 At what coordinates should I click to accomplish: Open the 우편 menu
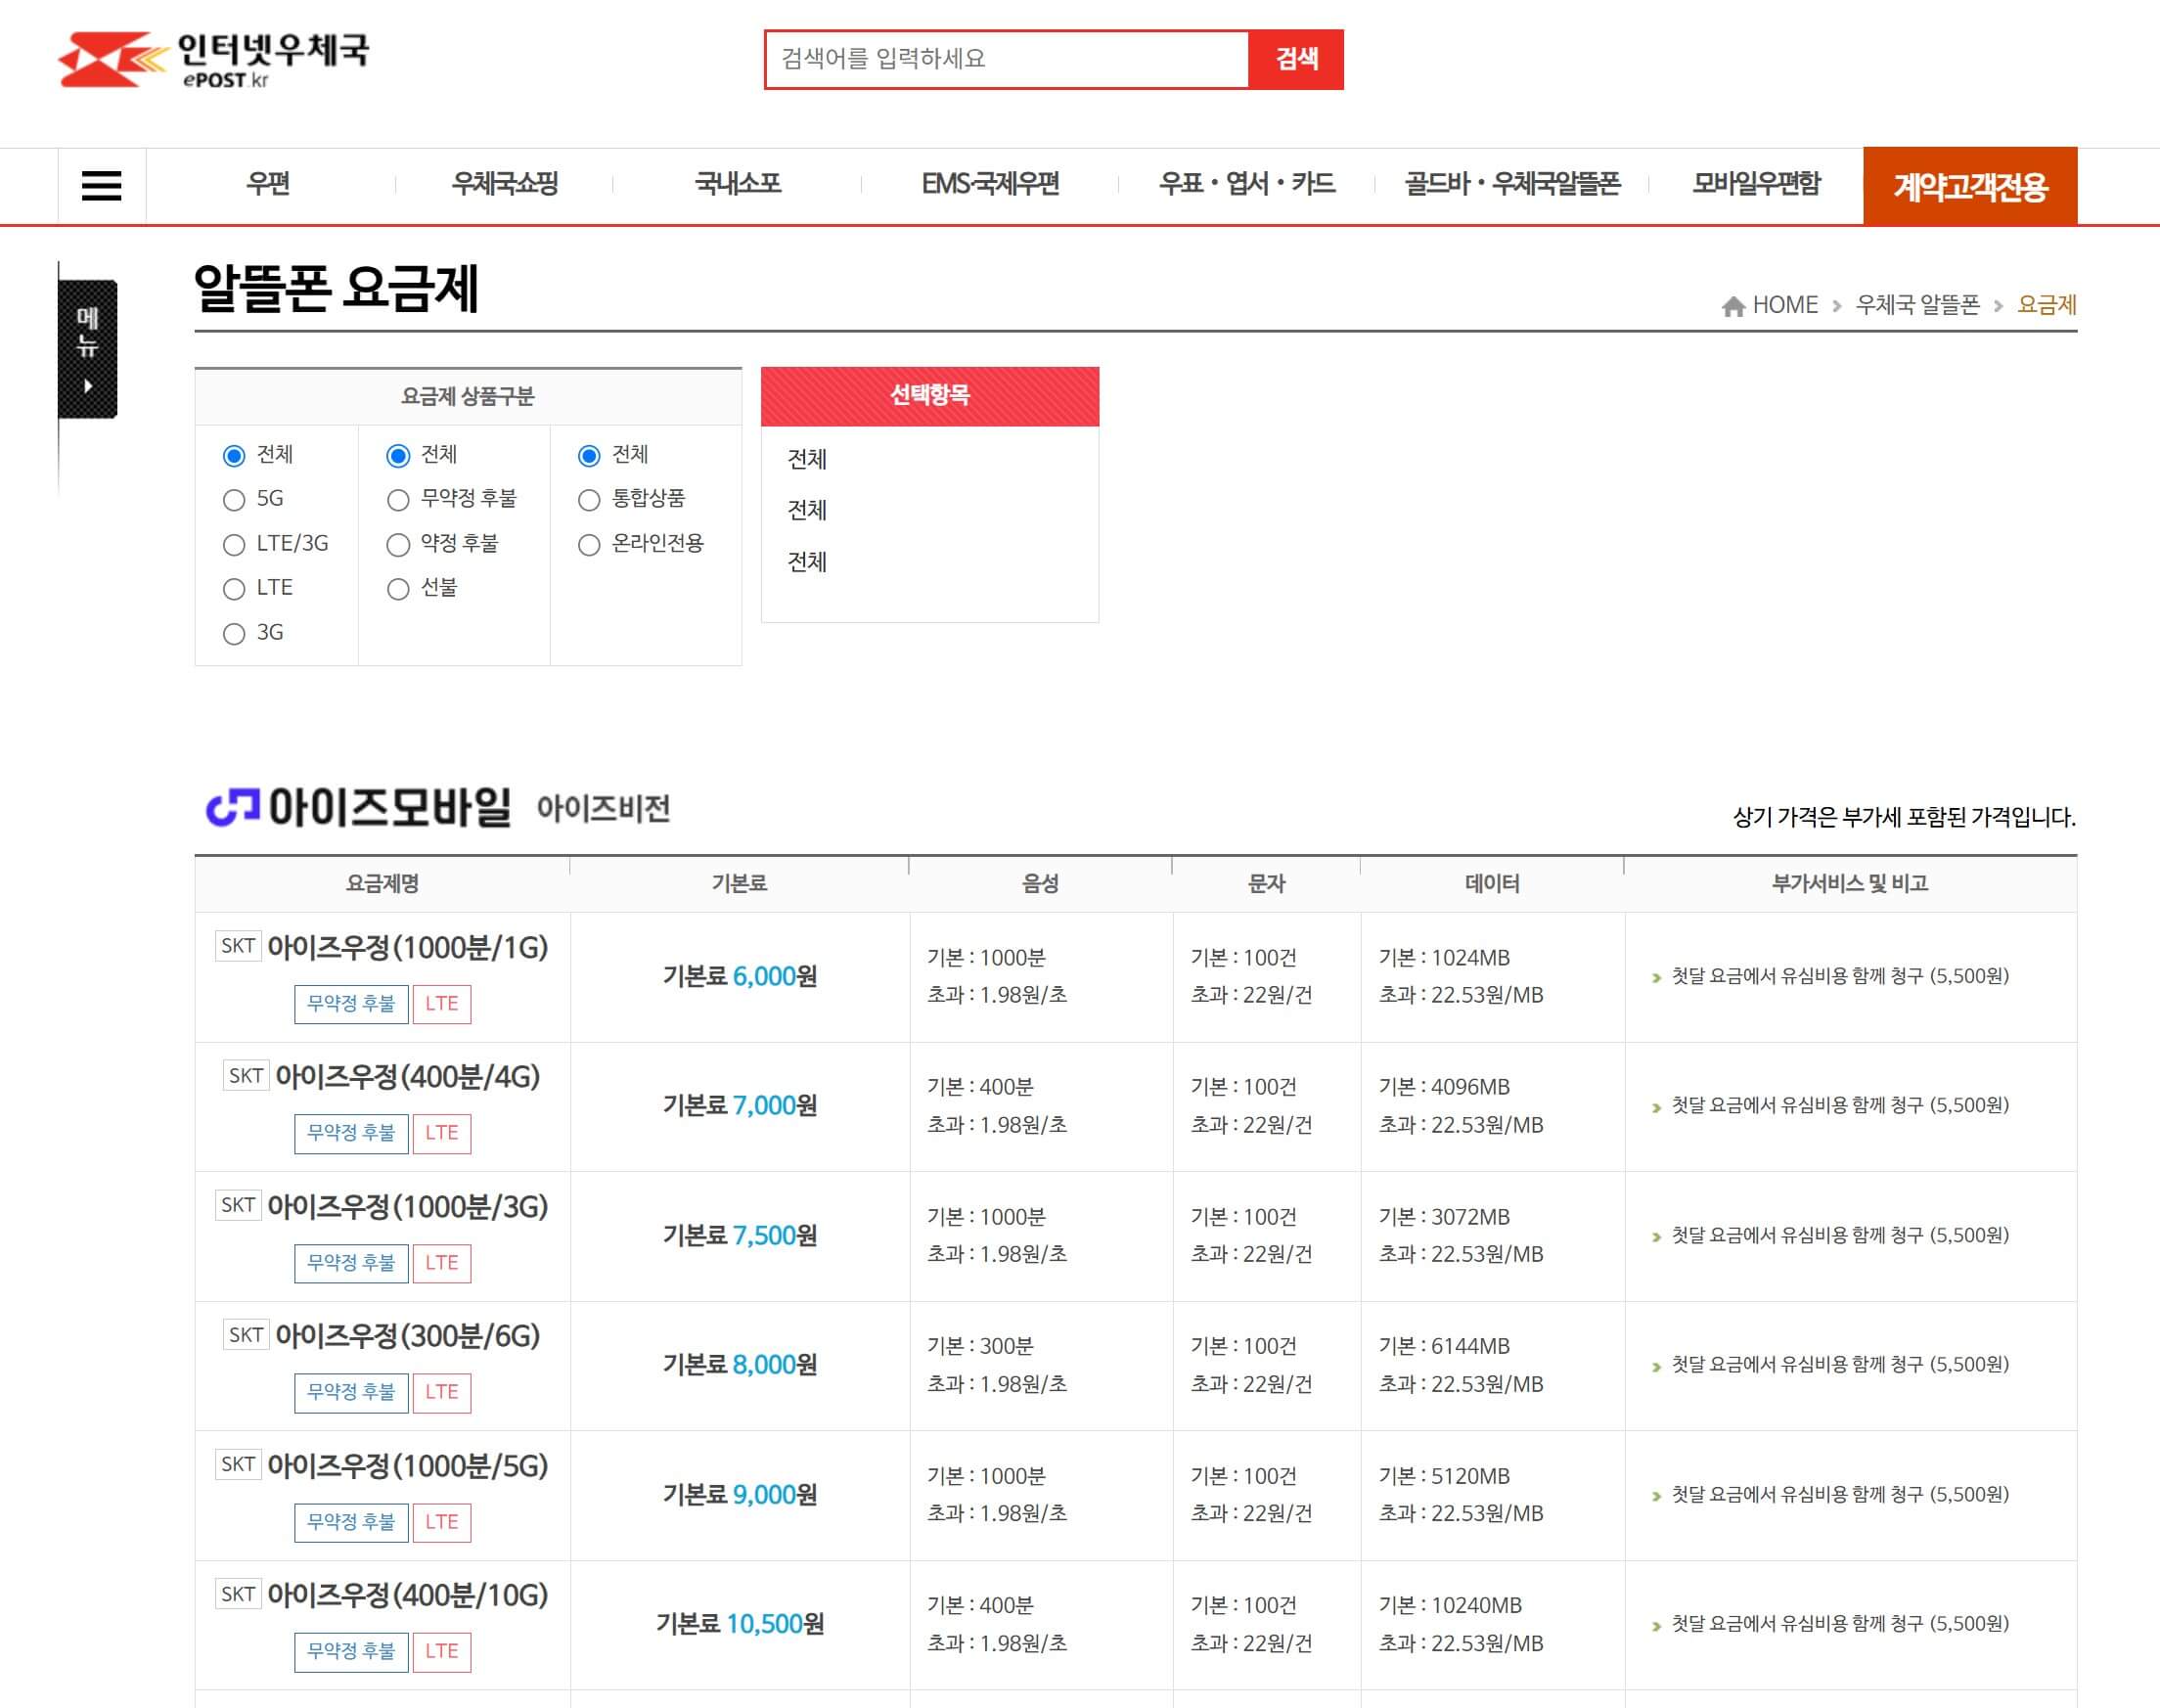pyautogui.click(x=268, y=184)
